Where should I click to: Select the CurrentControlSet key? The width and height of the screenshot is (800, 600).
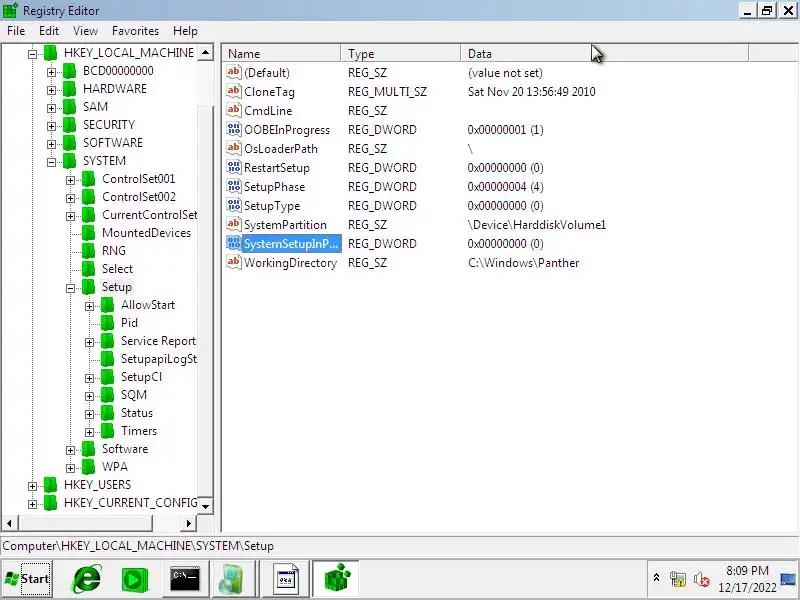[x=149, y=215]
